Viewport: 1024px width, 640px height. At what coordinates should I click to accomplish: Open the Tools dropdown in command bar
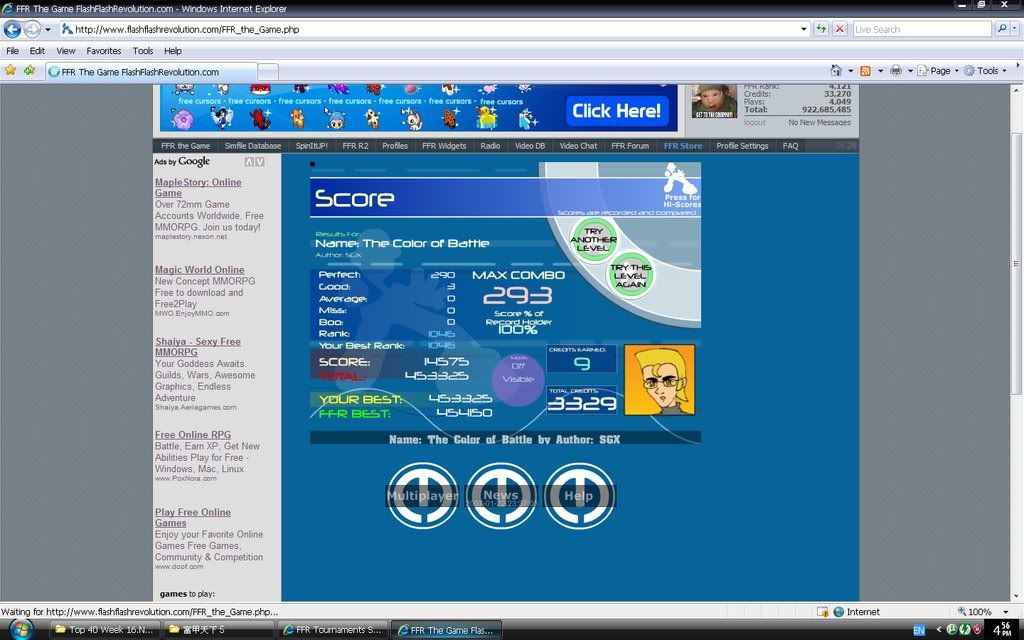tap(987, 71)
